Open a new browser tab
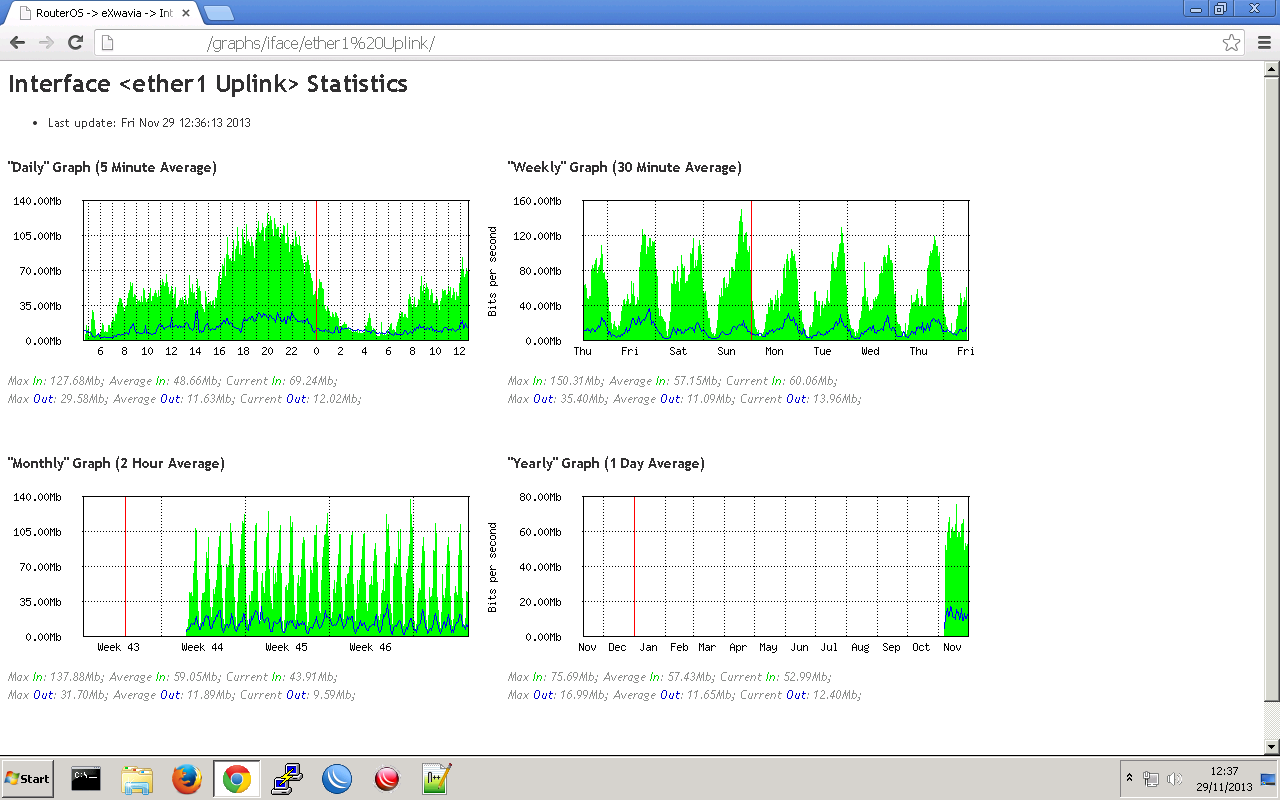This screenshot has width=1280, height=800. [x=219, y=13]
